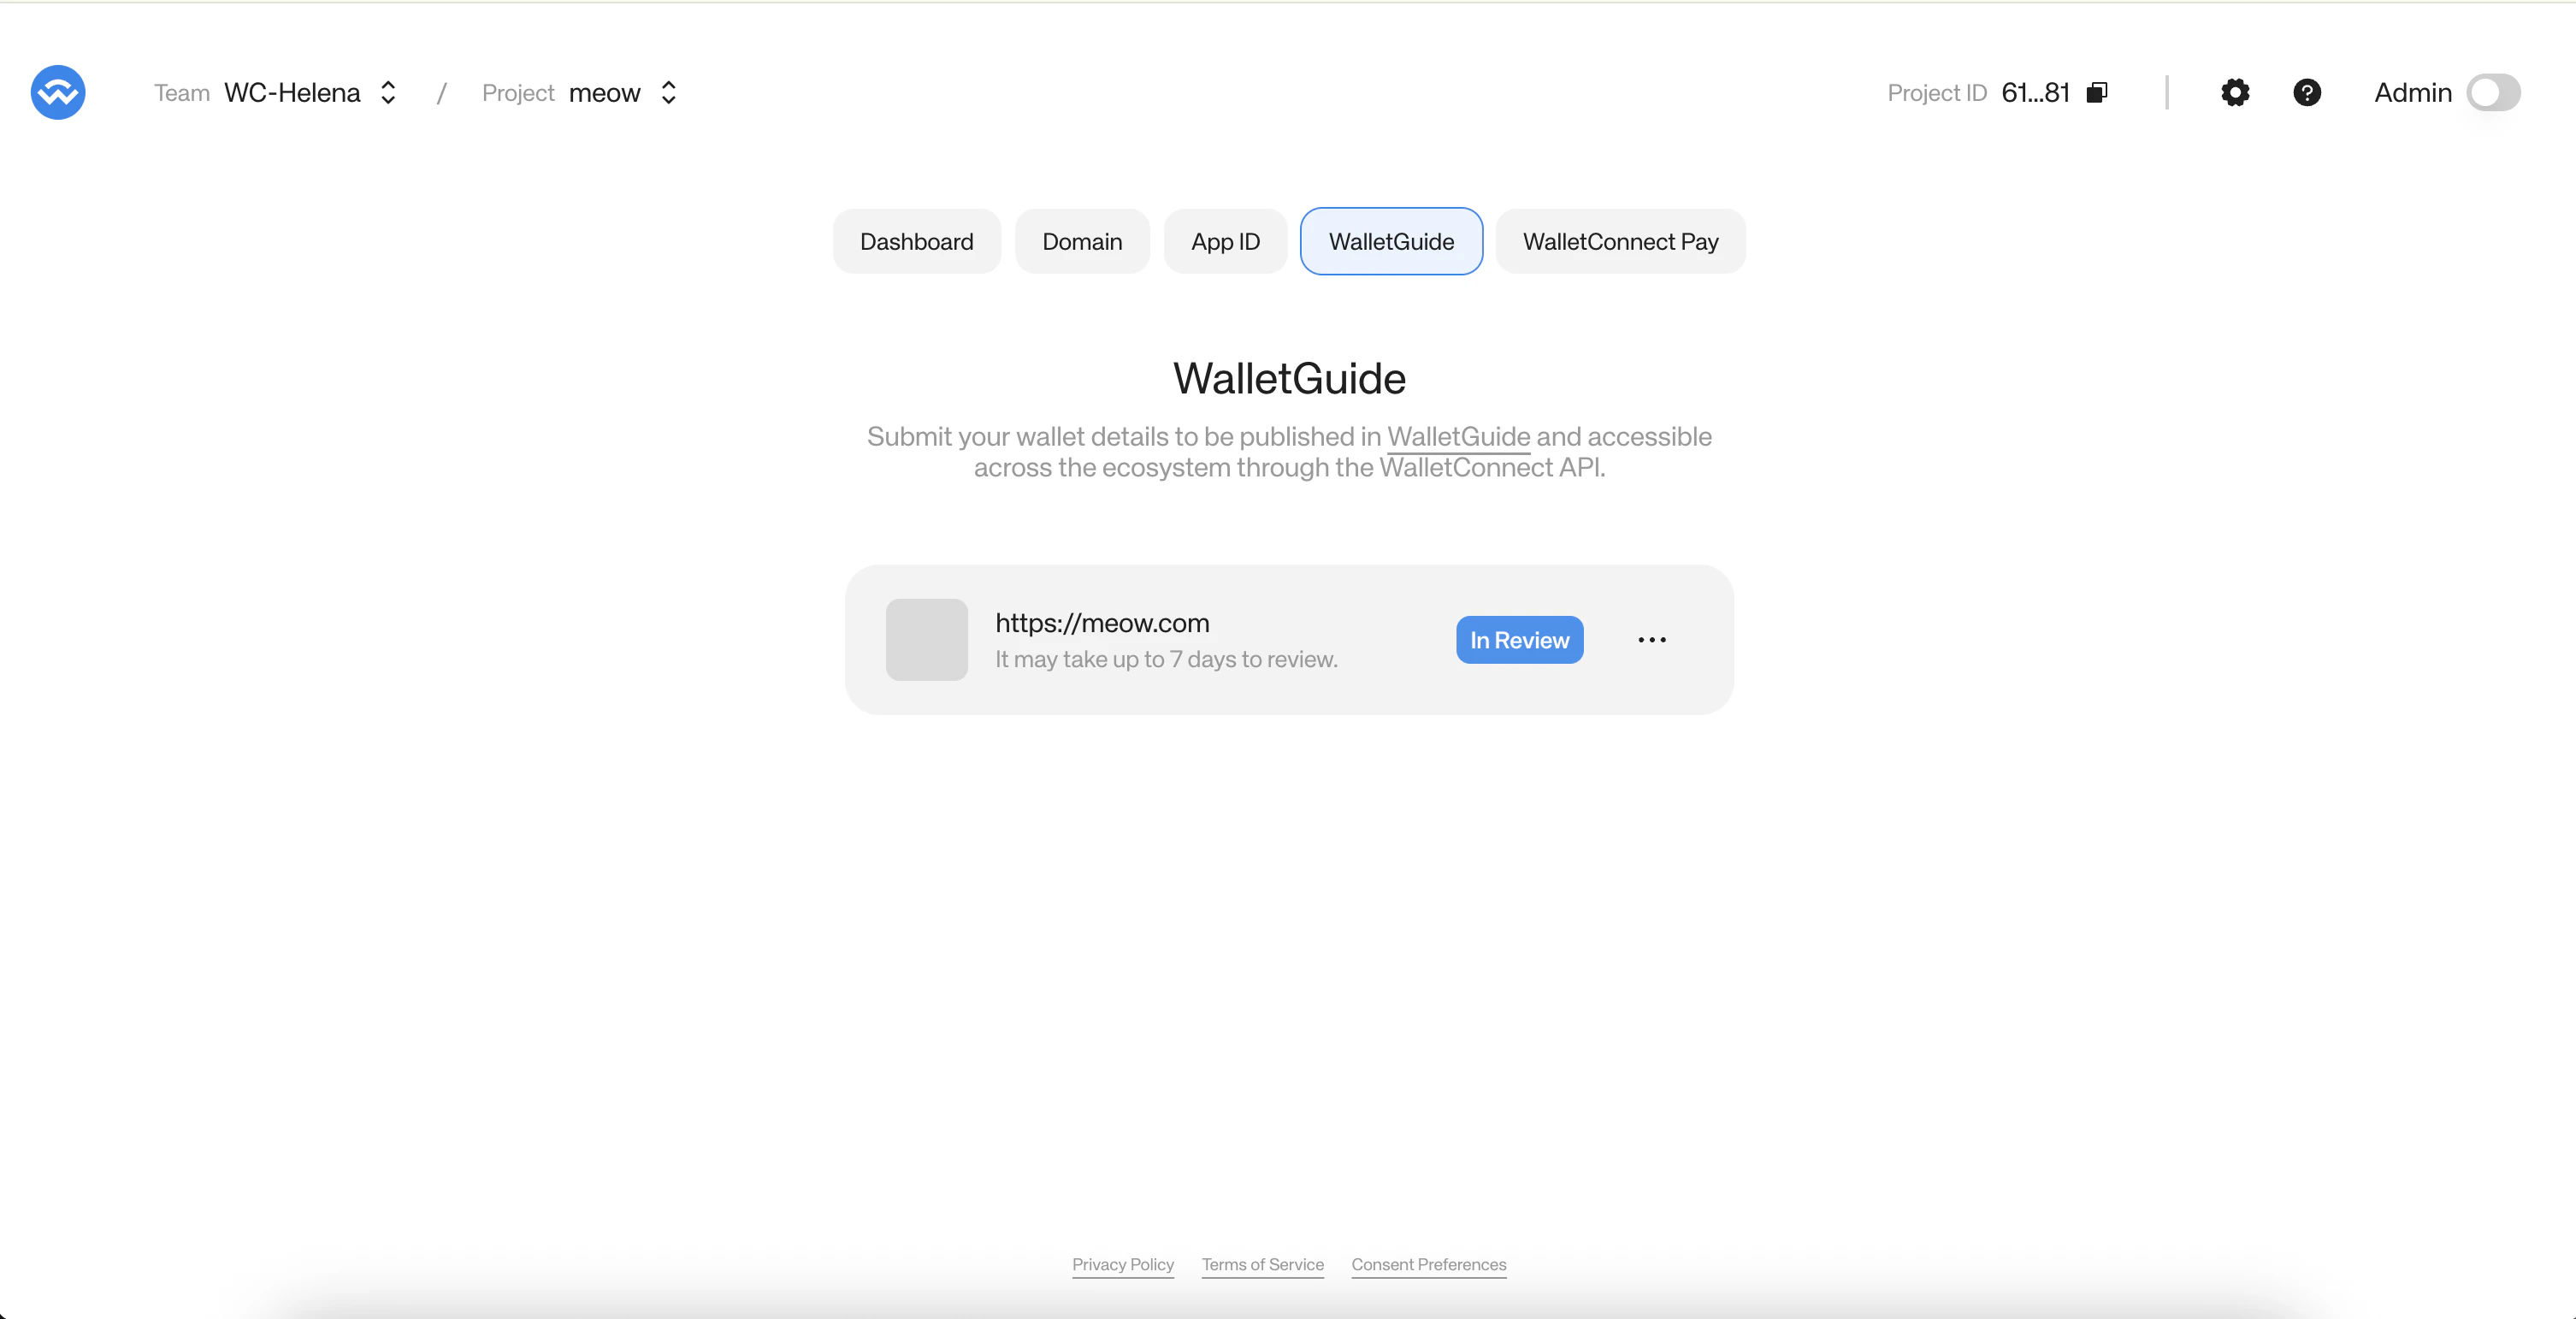Switch to the Domain tab
This screenshot has height=1319, width=2576.
point(1082,241)
